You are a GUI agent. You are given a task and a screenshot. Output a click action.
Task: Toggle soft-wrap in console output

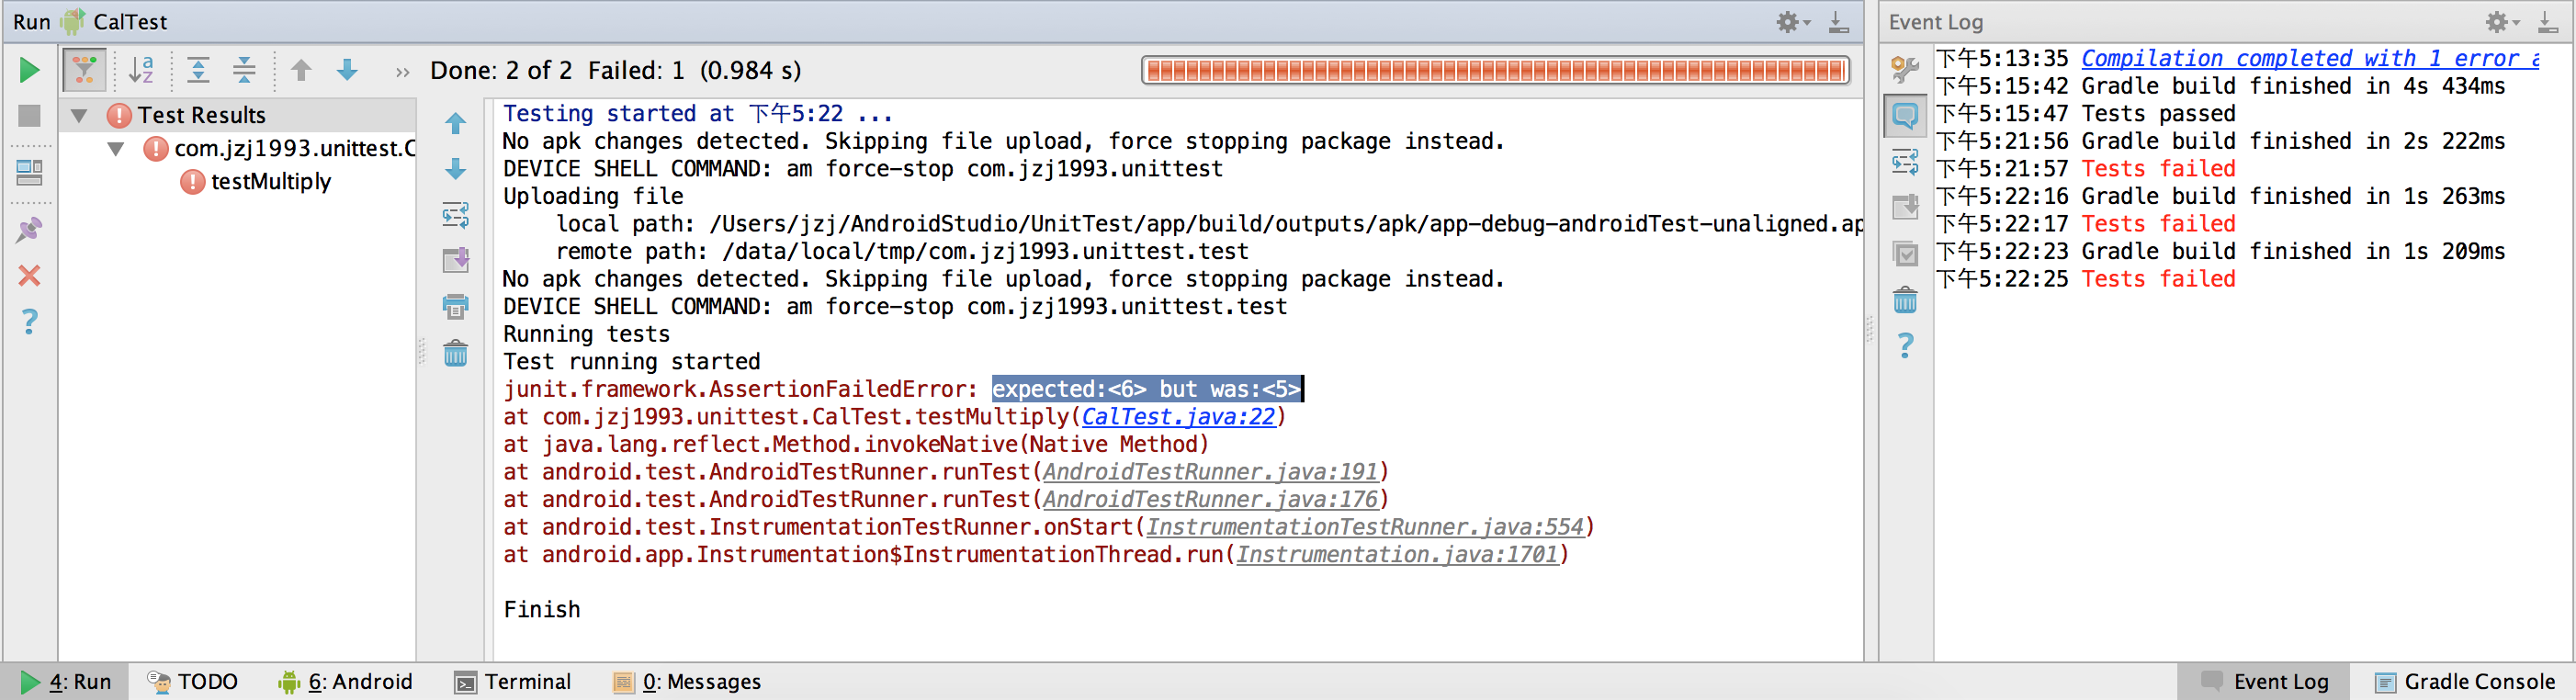tap(455, 215)
